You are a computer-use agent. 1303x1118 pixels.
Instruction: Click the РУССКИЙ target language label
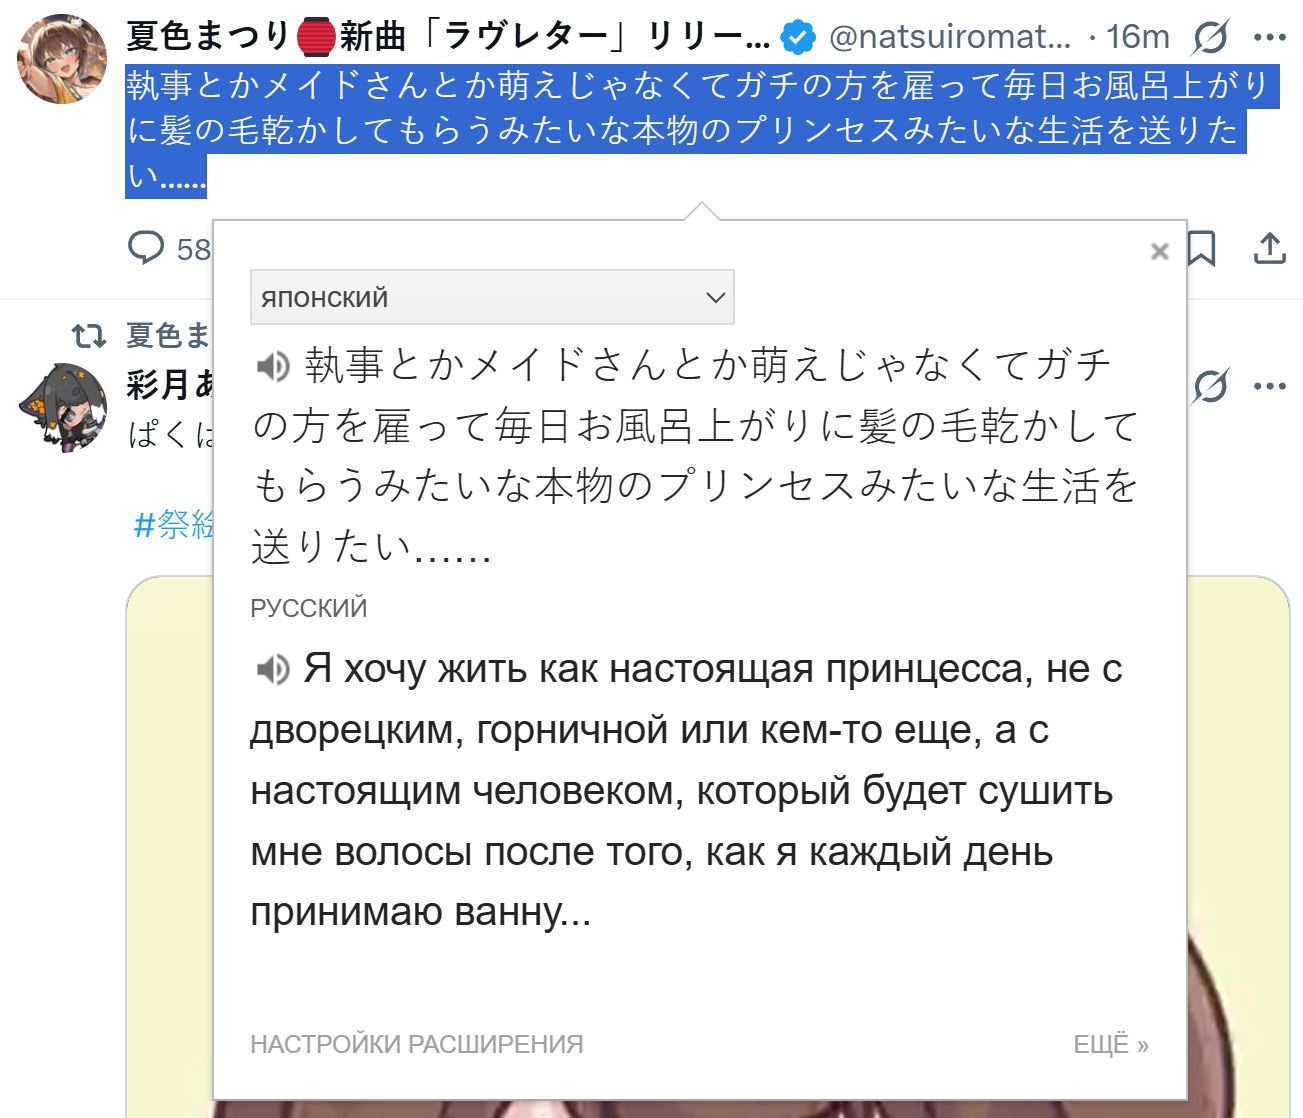(x=309, y=608)
